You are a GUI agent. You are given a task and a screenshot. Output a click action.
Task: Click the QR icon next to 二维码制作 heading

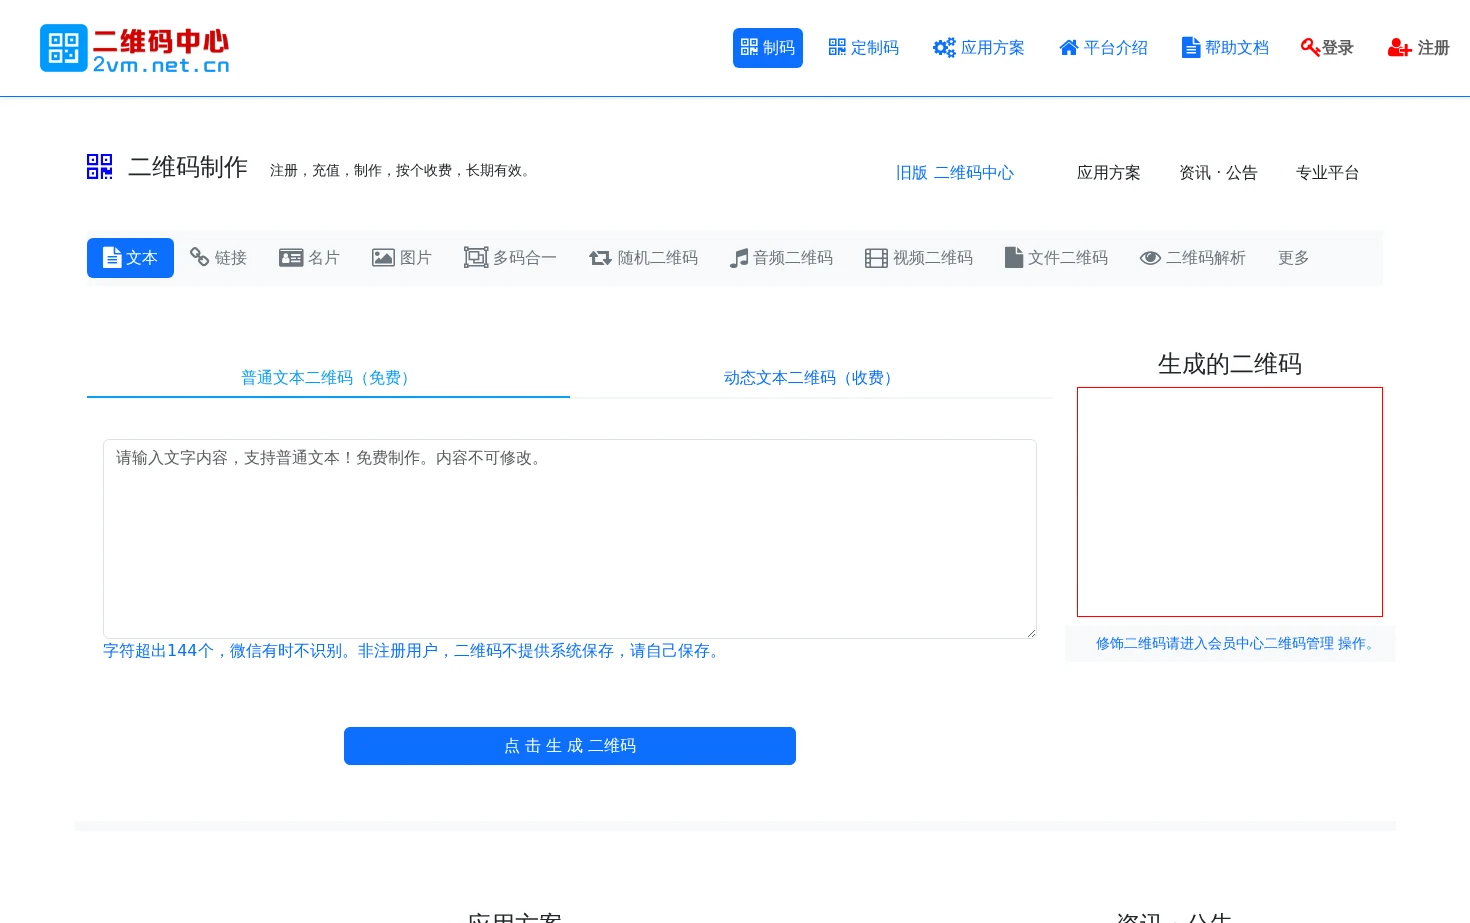pyautogui.click(x=100, y=167)
